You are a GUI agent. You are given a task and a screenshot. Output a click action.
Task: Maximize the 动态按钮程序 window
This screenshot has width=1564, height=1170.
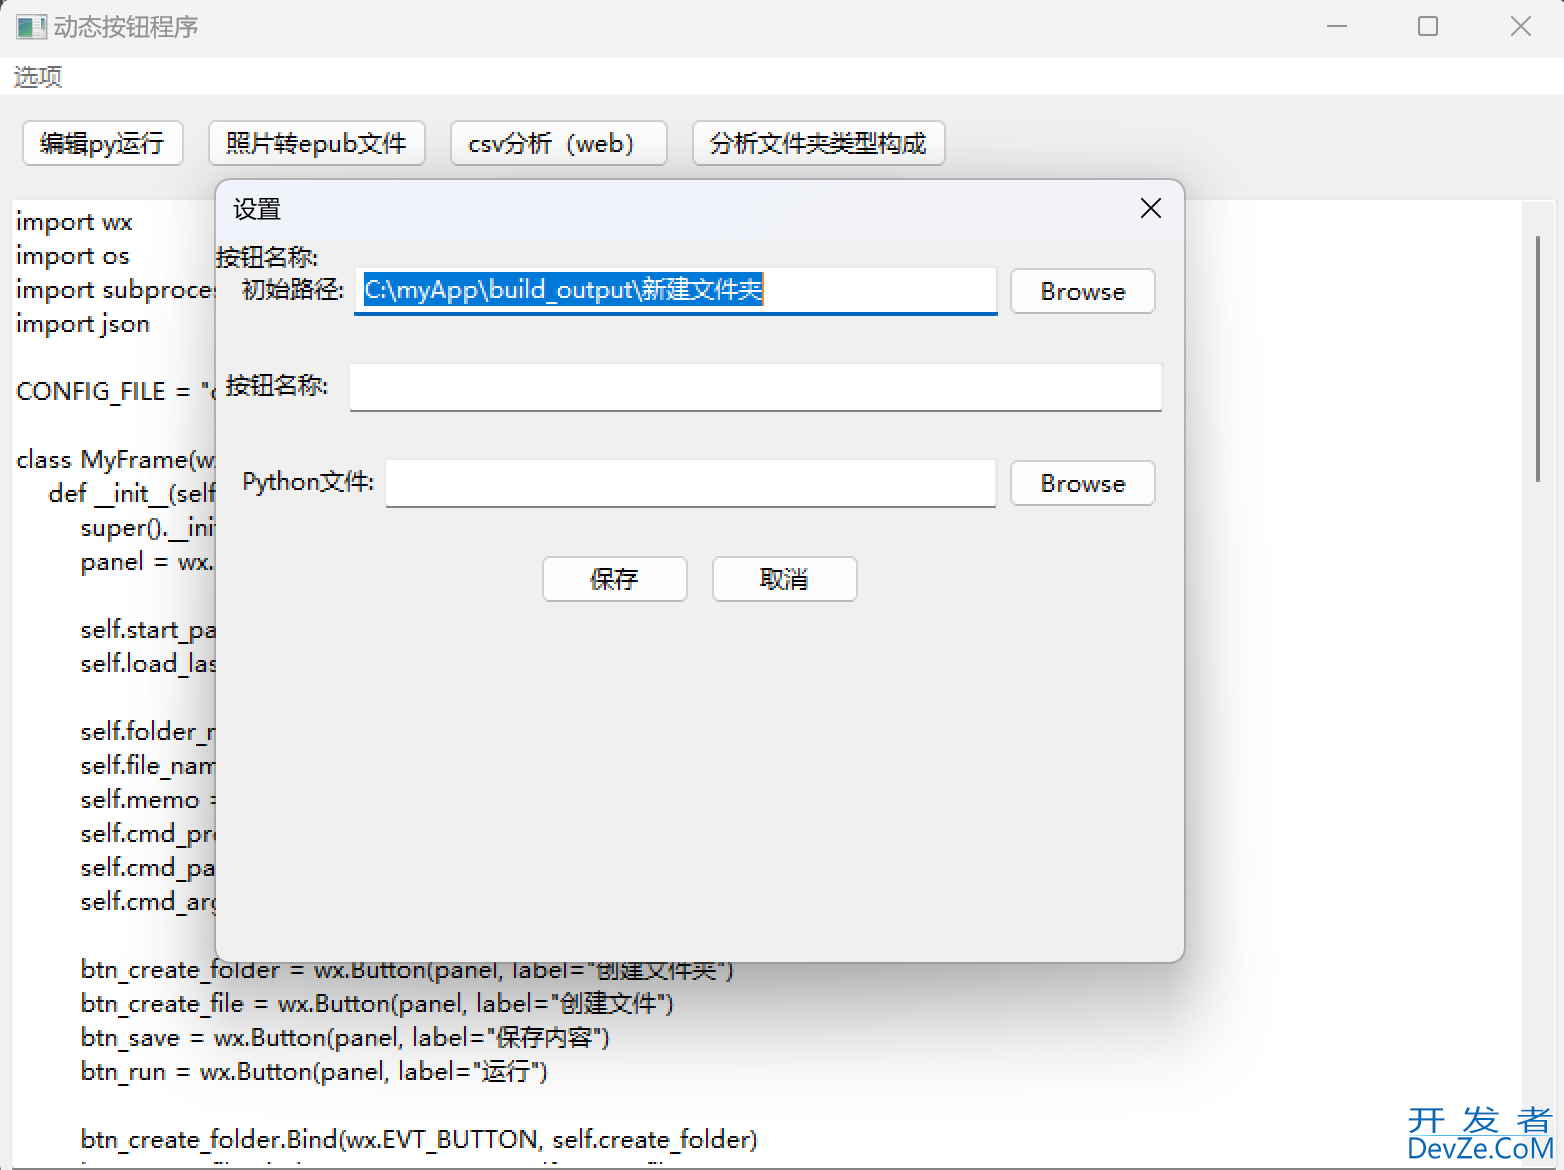point(1427,27)
